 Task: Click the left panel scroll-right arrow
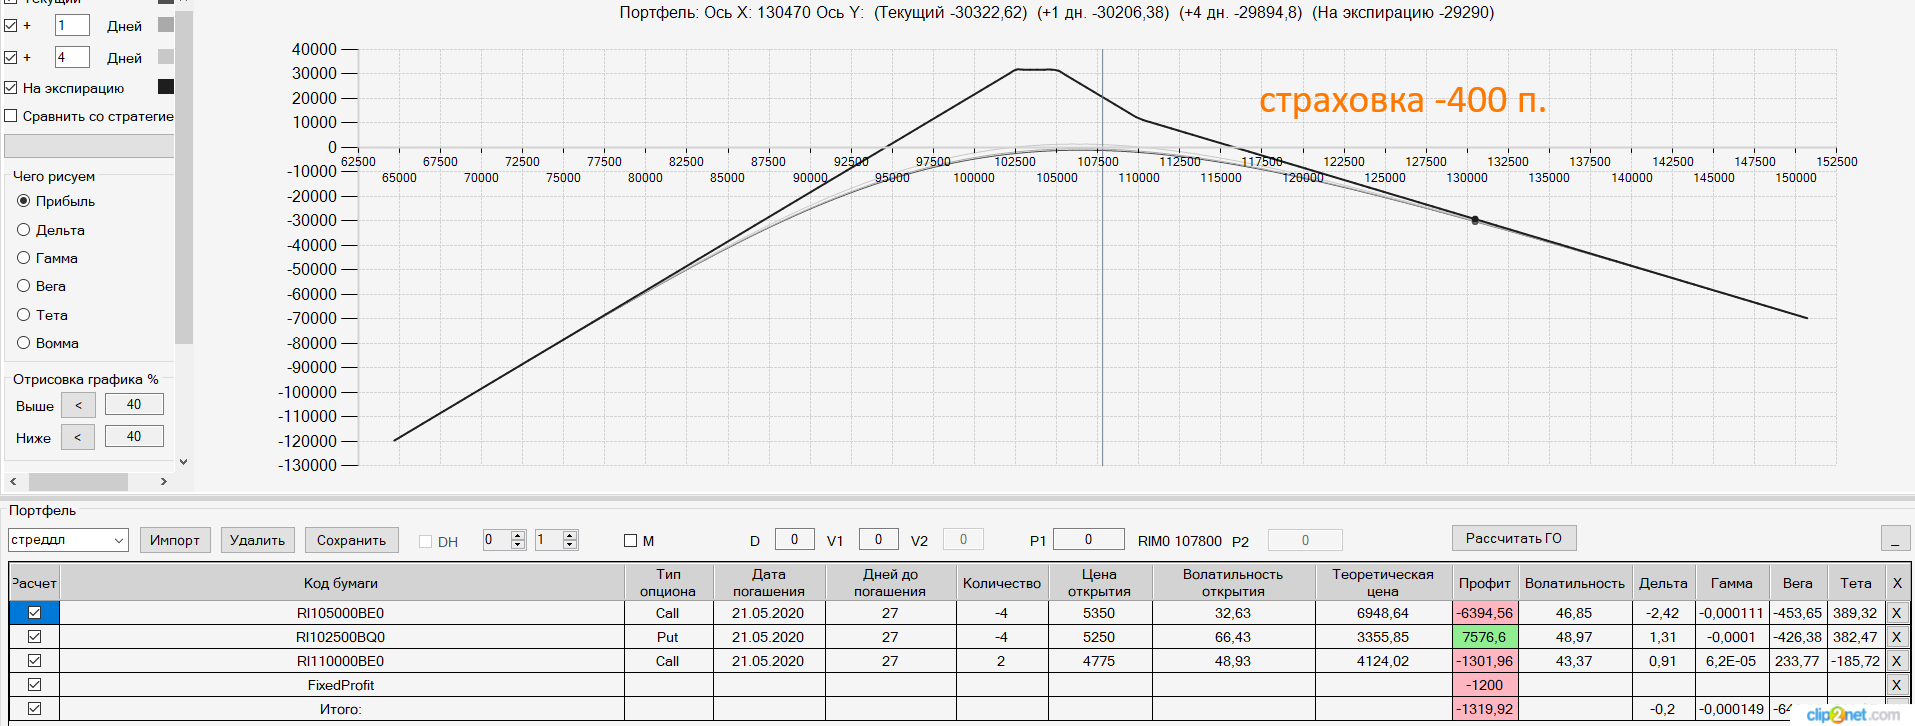(164, 482)
